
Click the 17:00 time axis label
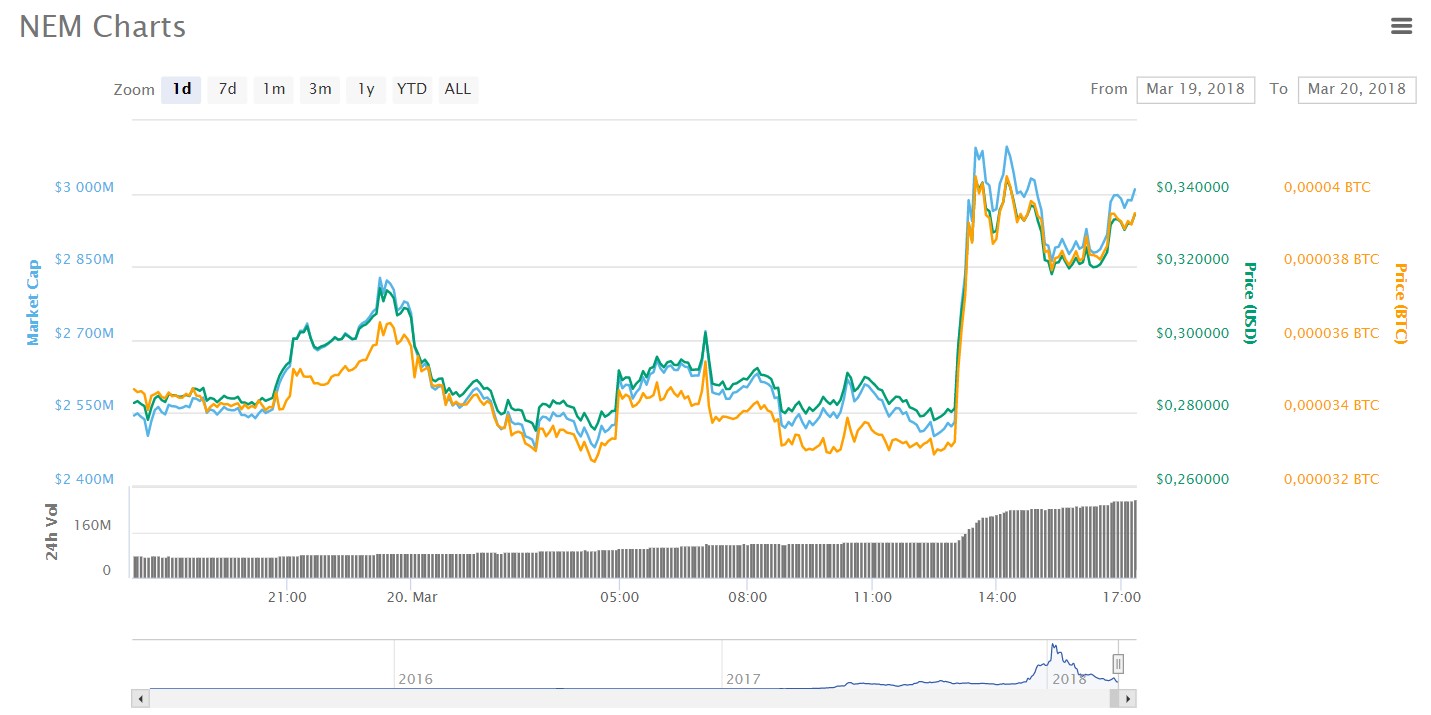pyautogui.click(x=1122, y=597)
